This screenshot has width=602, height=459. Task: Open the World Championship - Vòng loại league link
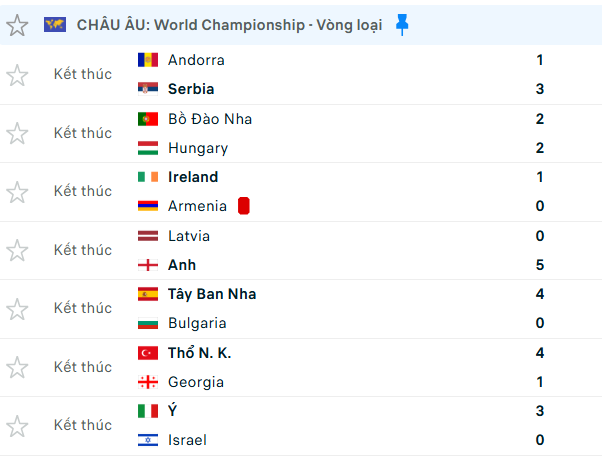click(x=229, y=25)
